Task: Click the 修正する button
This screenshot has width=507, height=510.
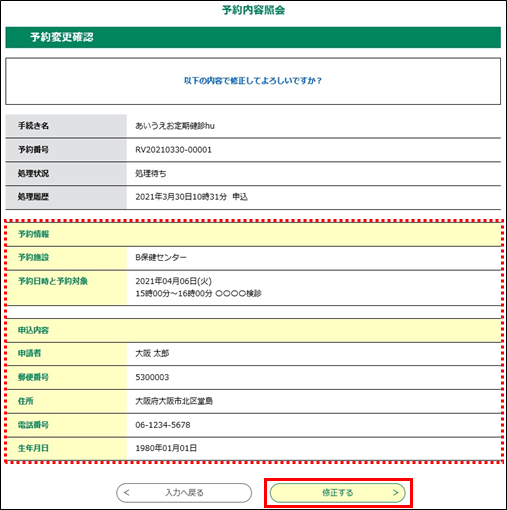Action: pos(337,493)
